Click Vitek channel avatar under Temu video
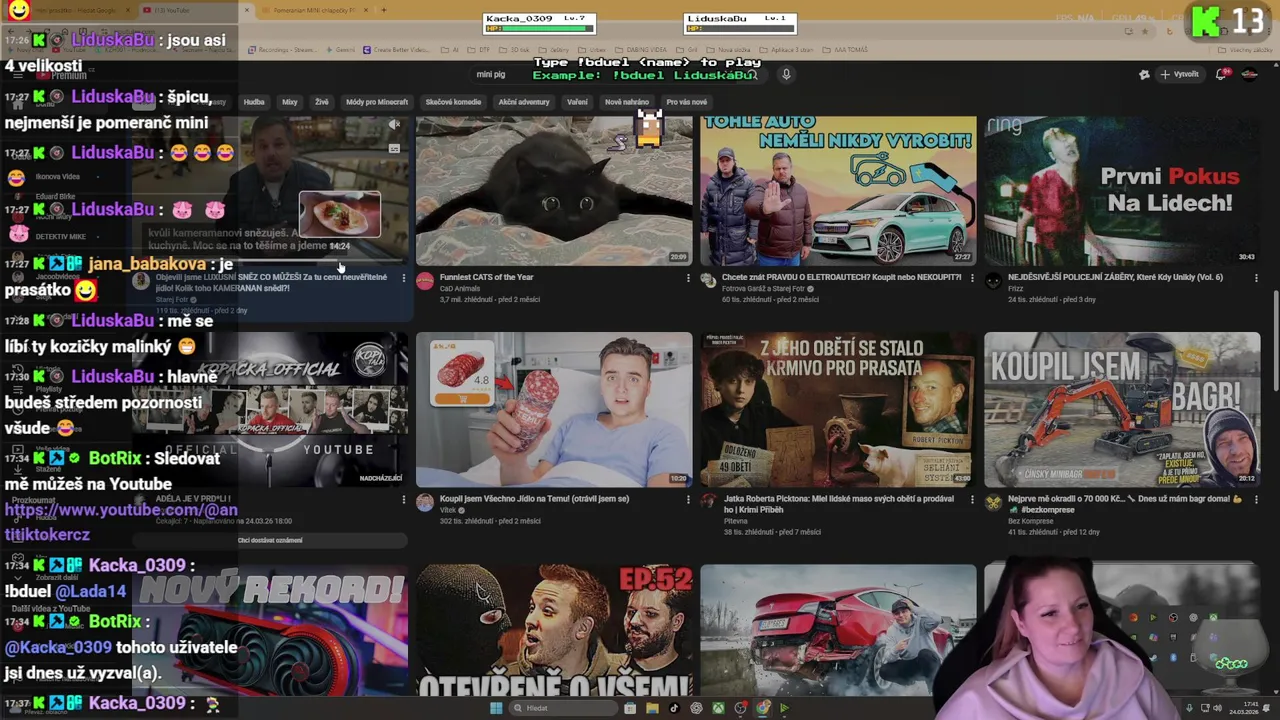This screenshot has height=720, width=1280. click(425, 501)
